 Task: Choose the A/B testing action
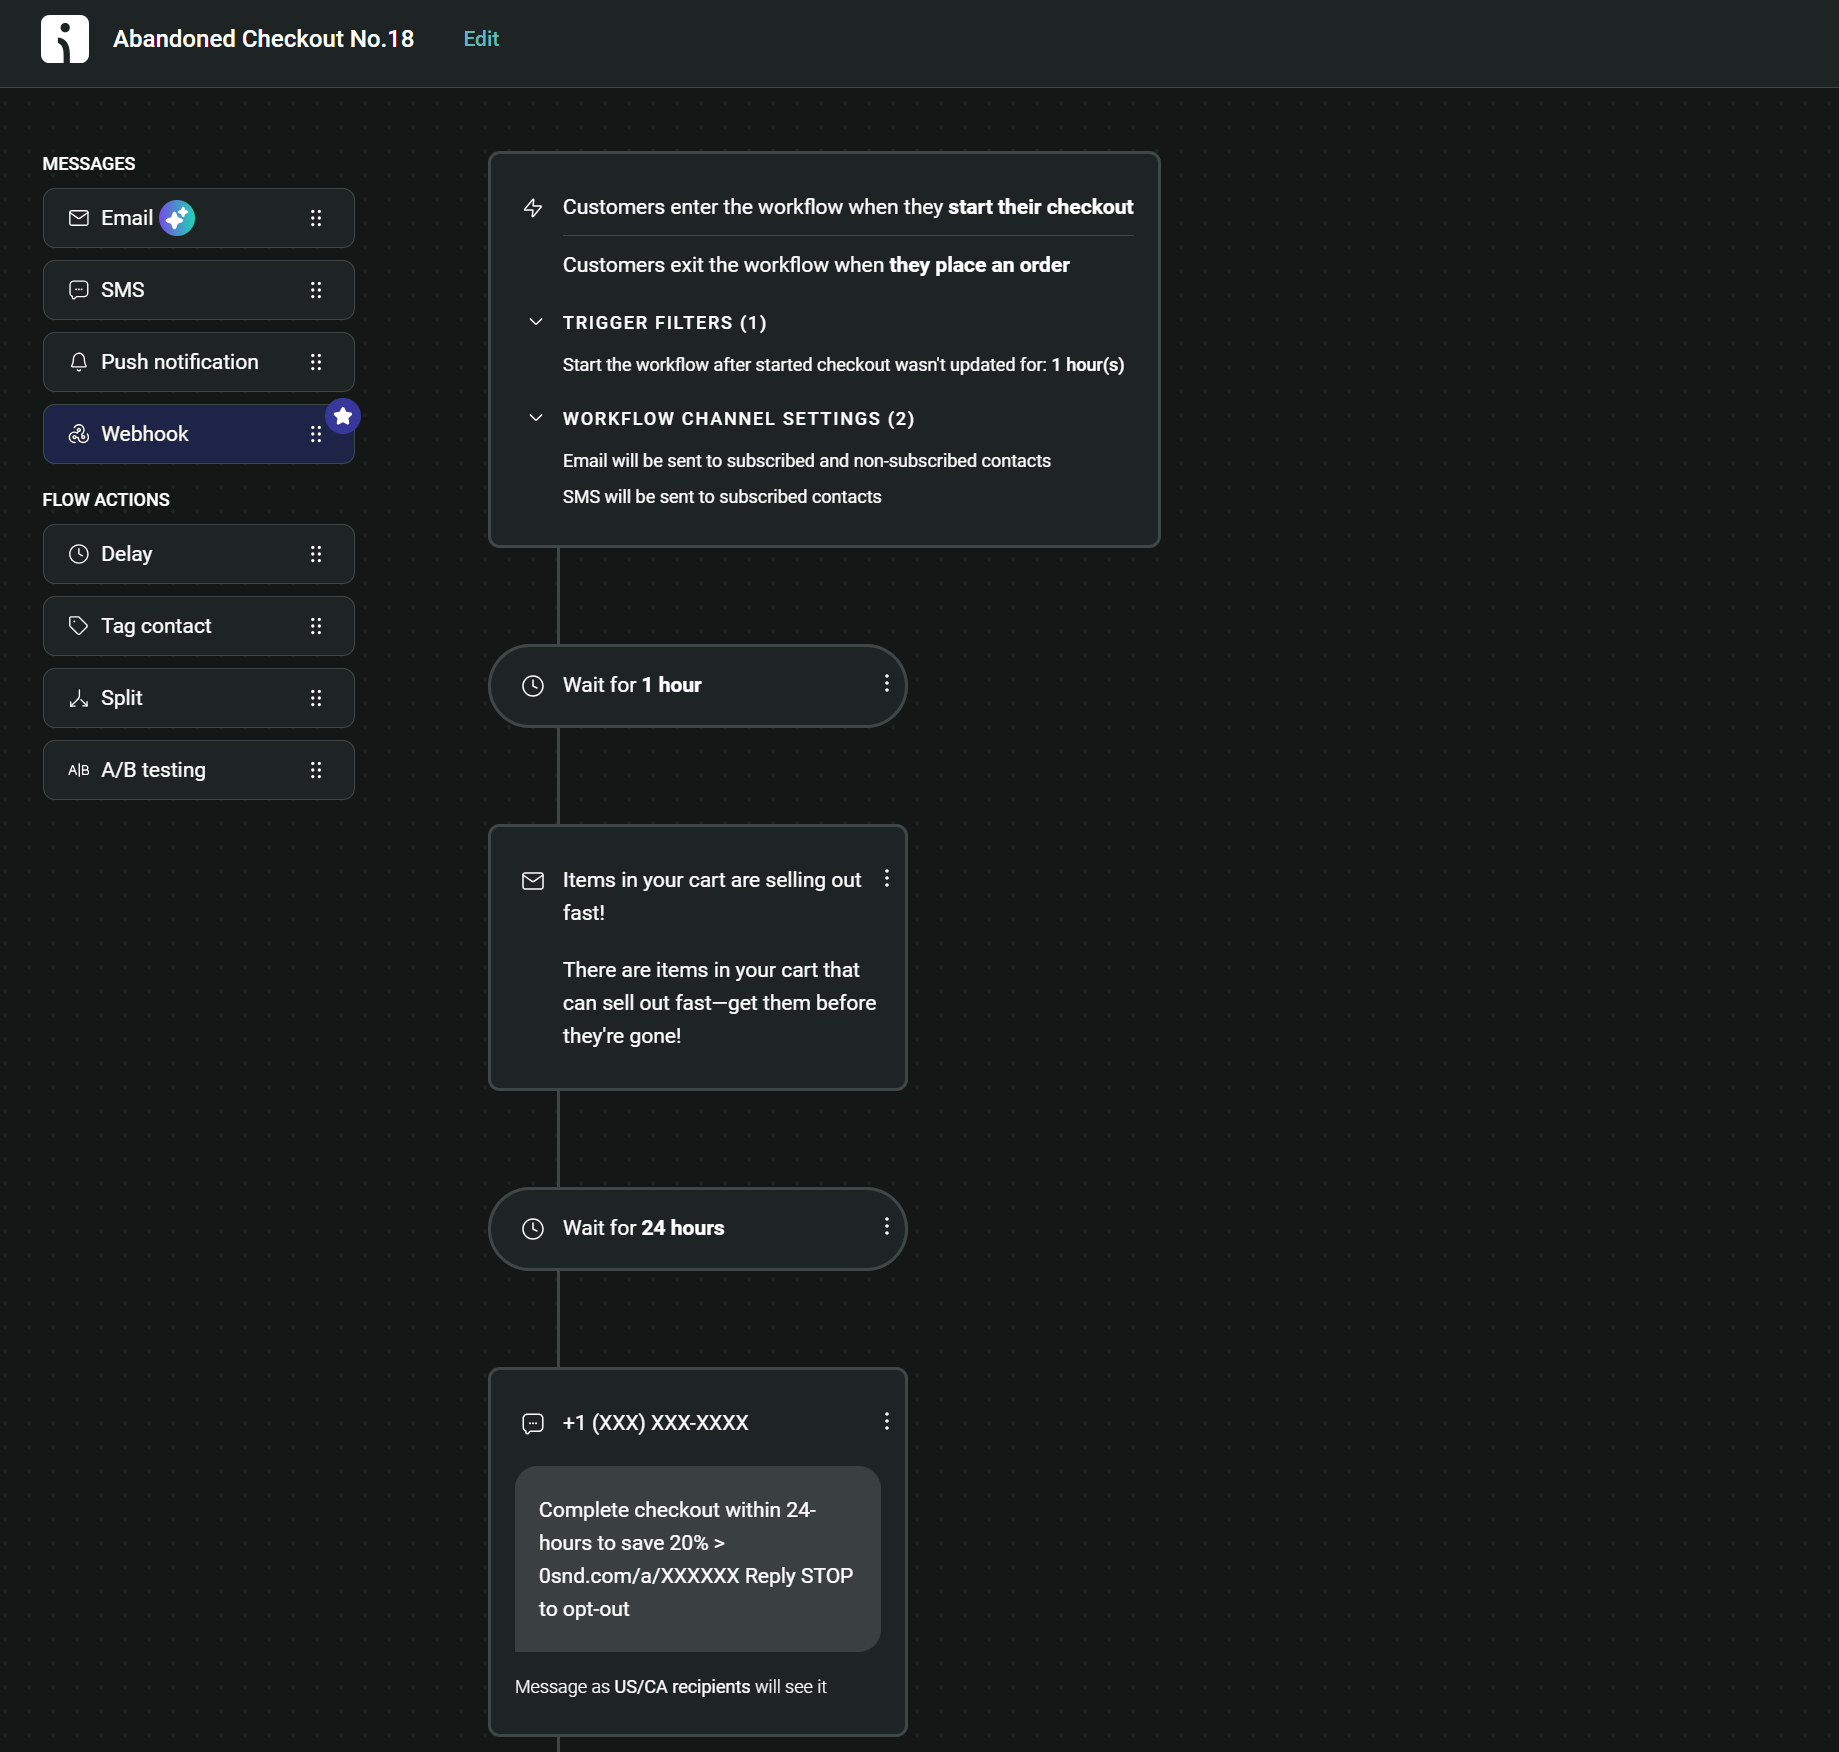pyautogui.click(x=198, y=770)
